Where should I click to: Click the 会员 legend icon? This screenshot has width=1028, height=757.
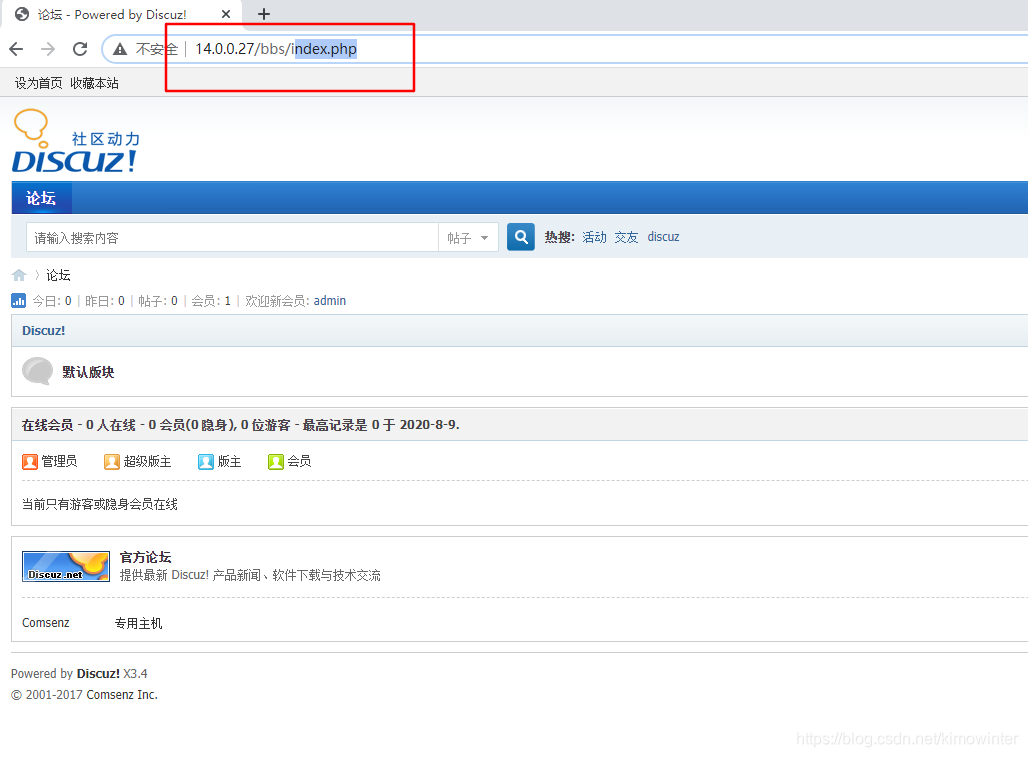pyautogui.click(x=275, y=461)
